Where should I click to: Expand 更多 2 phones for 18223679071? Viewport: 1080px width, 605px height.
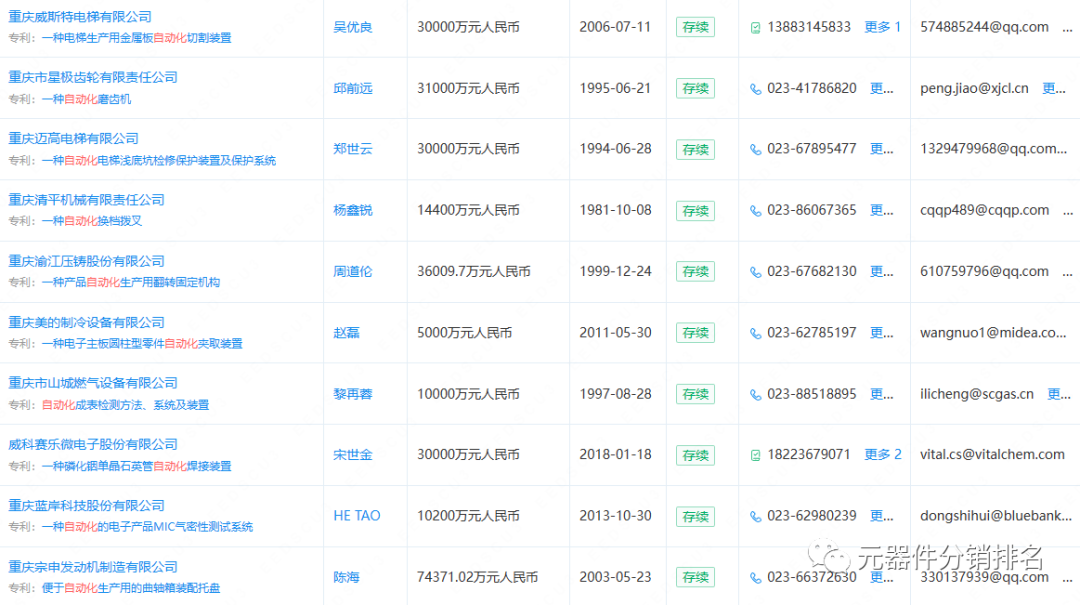tap(882, 455)
